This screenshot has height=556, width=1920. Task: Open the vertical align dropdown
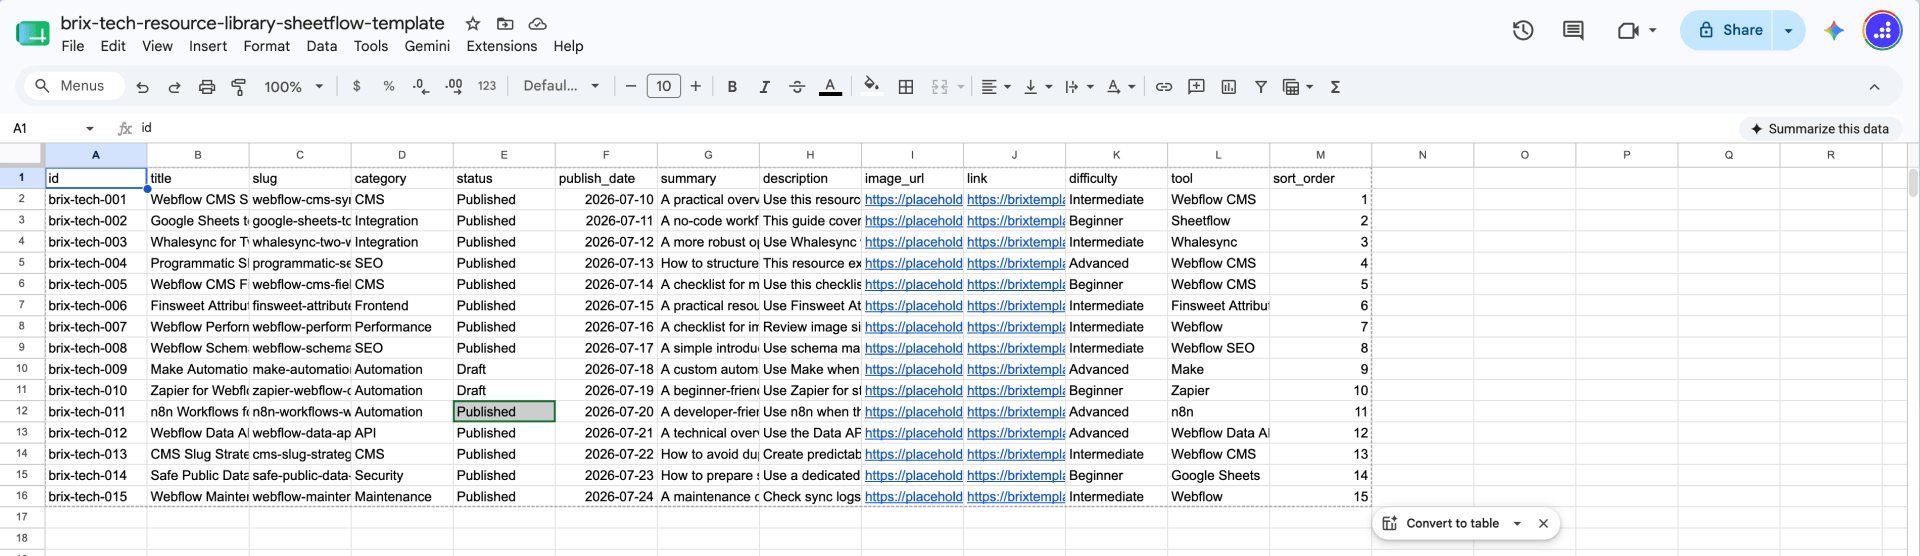tap(1038, 87)
